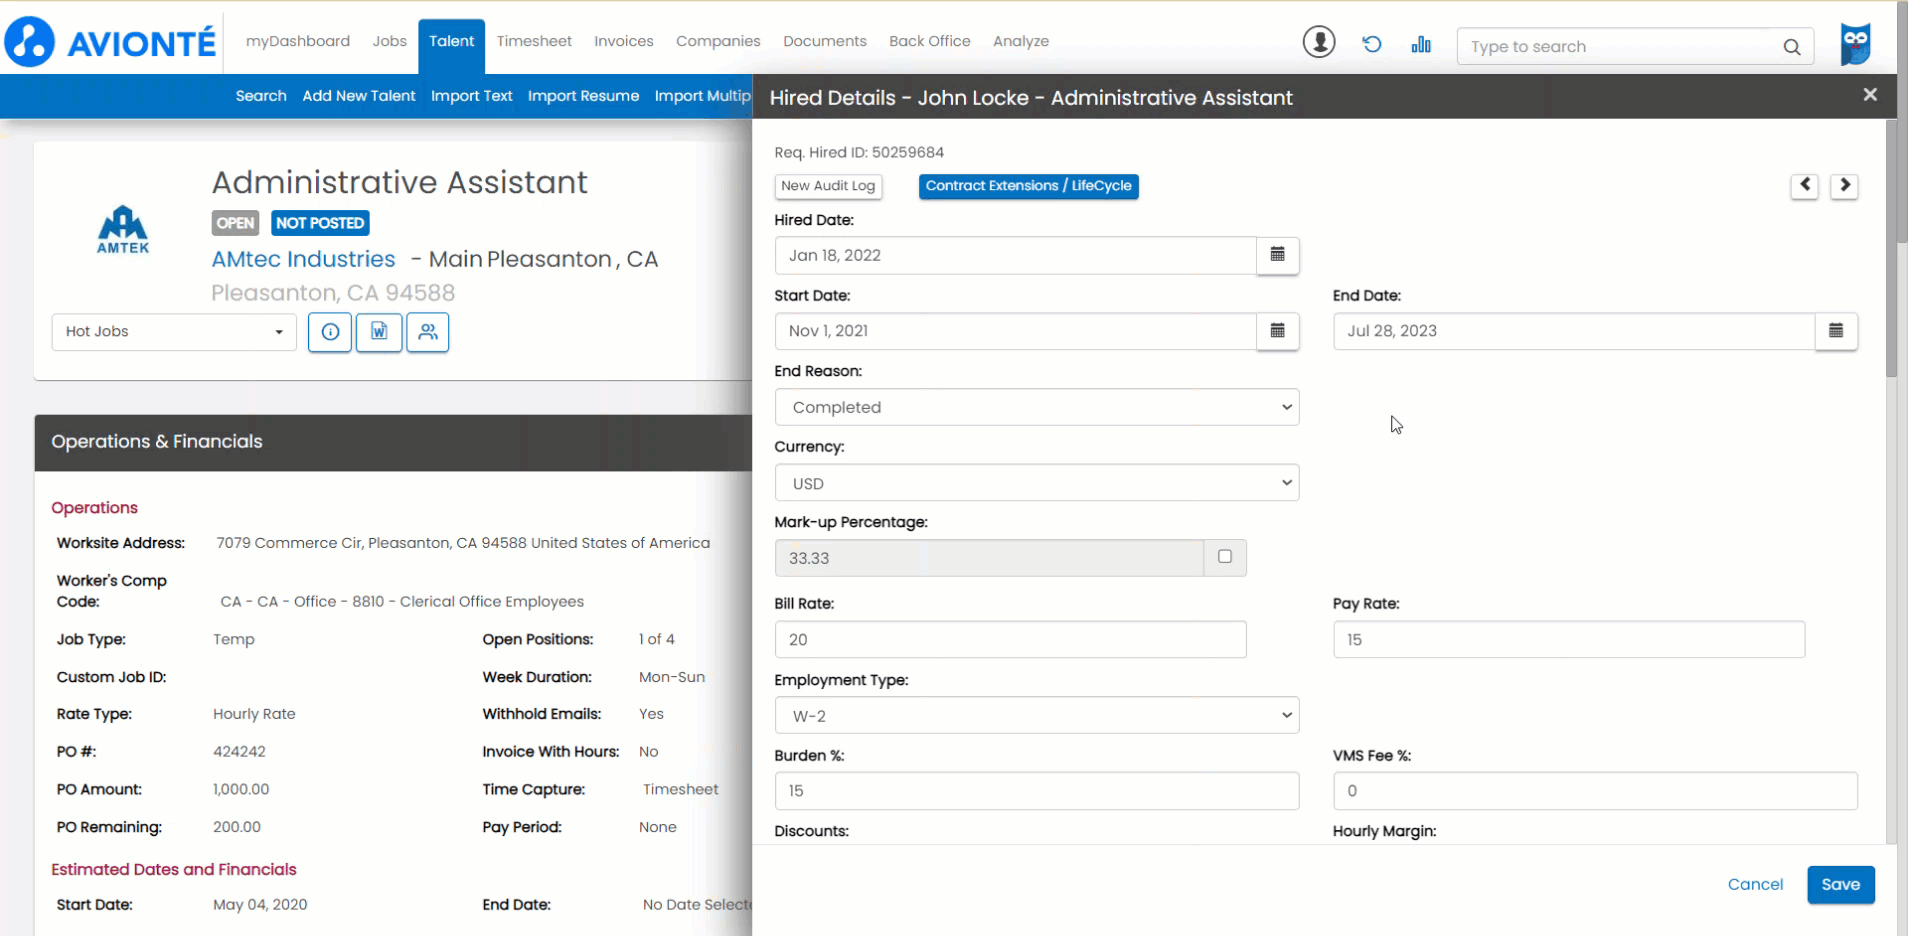Click the Req. Hired ID 50259684 text

pos(859,153)
